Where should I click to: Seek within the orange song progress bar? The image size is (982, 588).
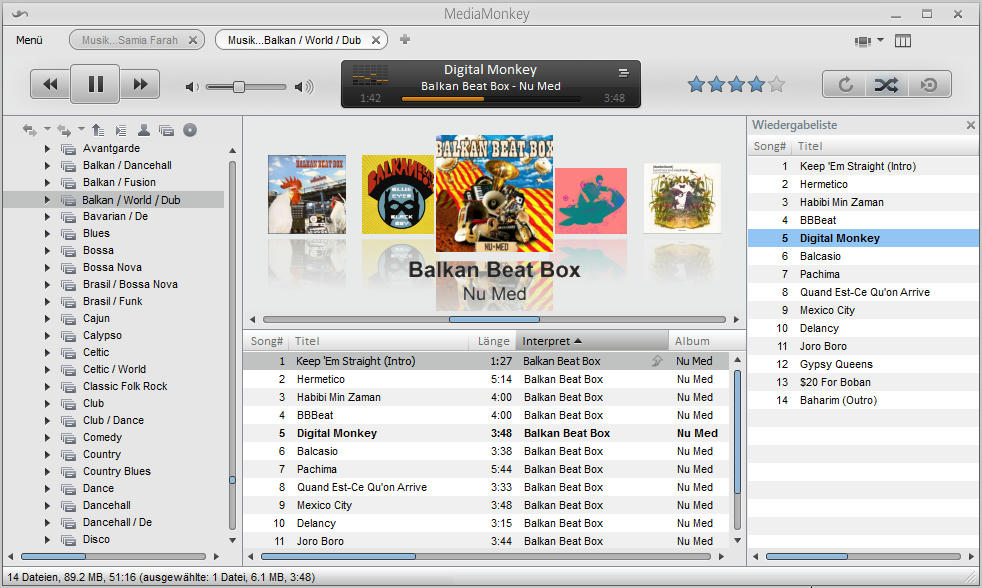tap(491, 99)
